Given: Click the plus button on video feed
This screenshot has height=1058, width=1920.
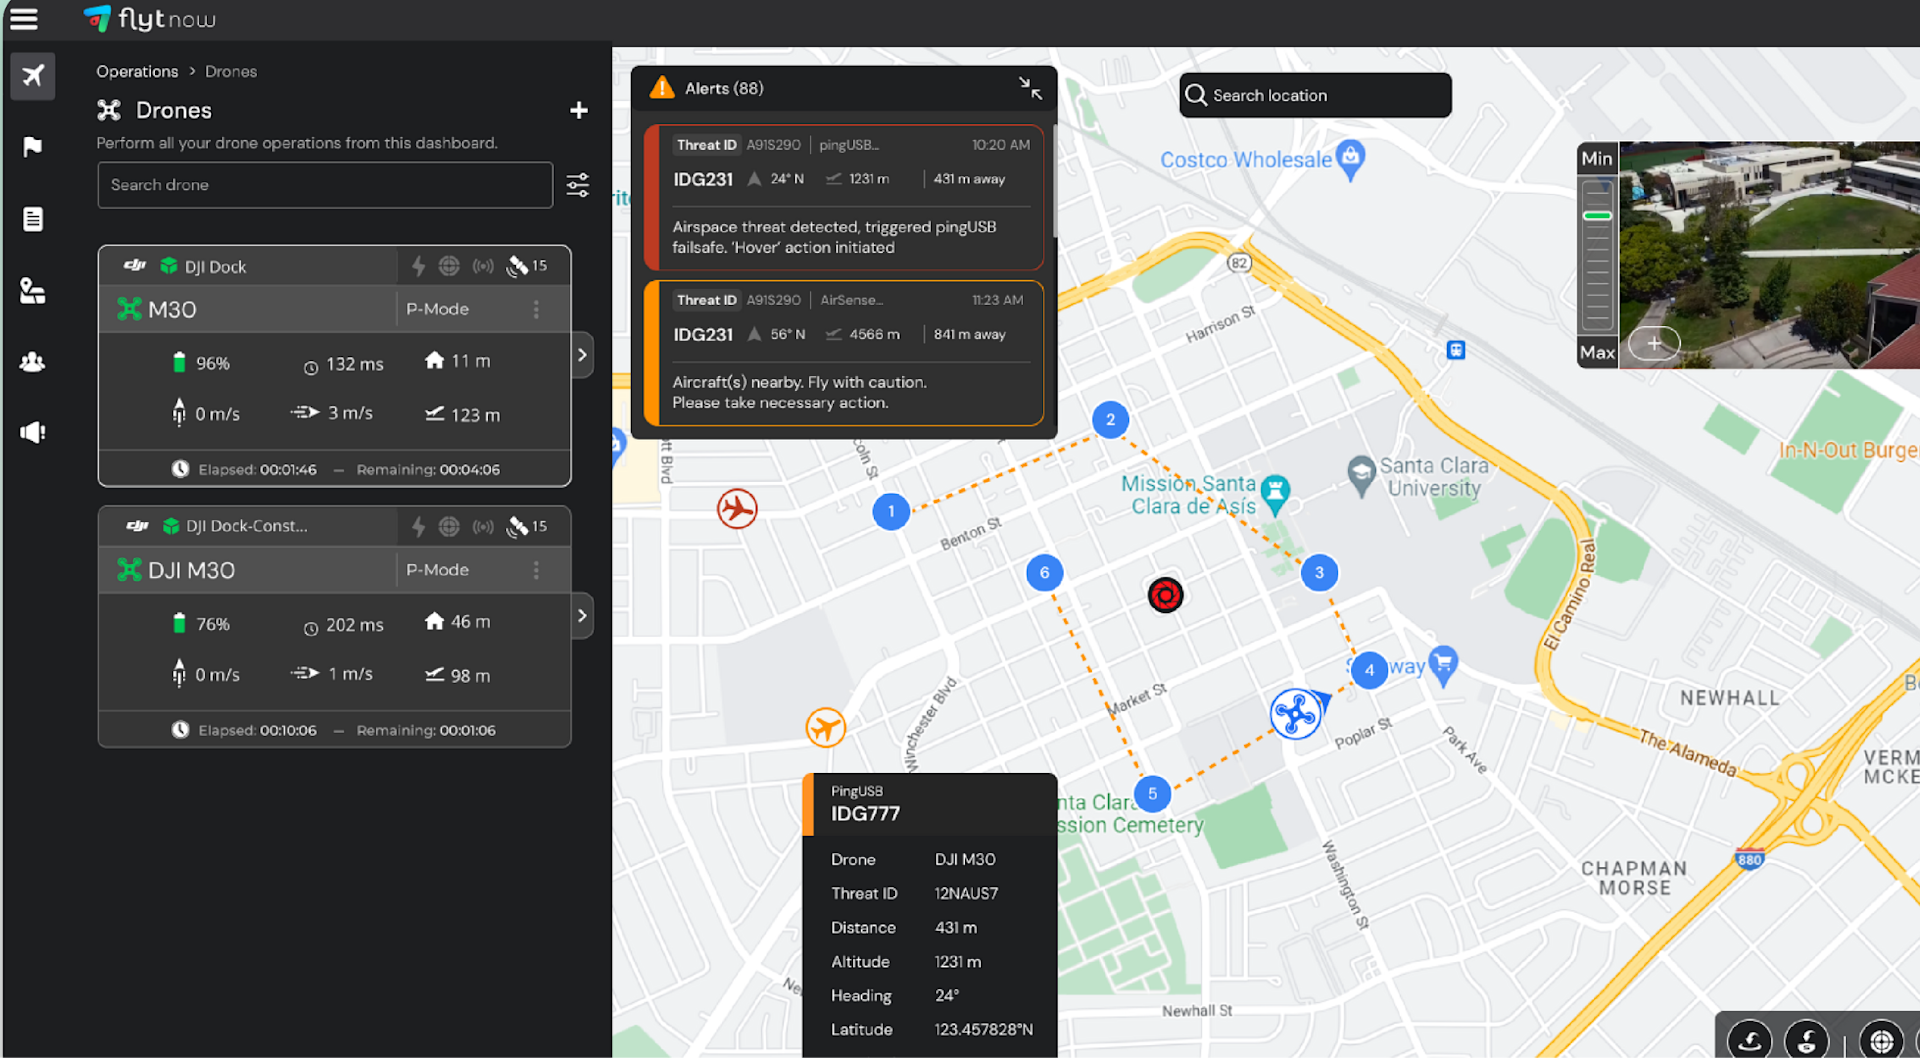Looking at the screenshot, I should [x=1655, y=343].
